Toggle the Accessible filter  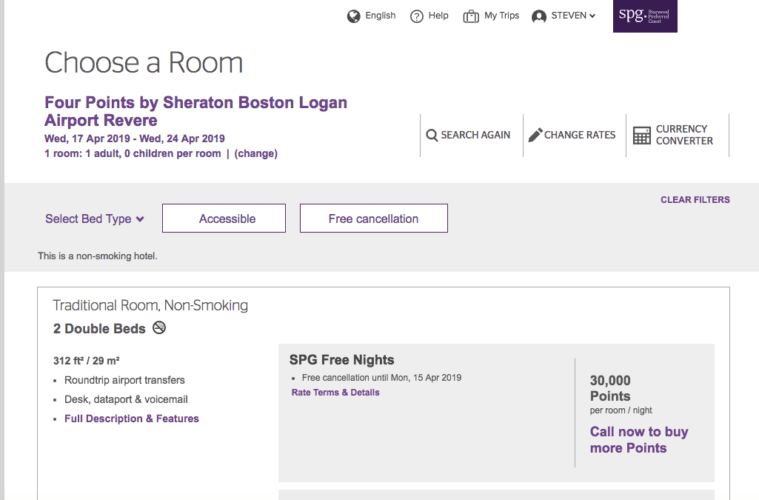[224, 218]
